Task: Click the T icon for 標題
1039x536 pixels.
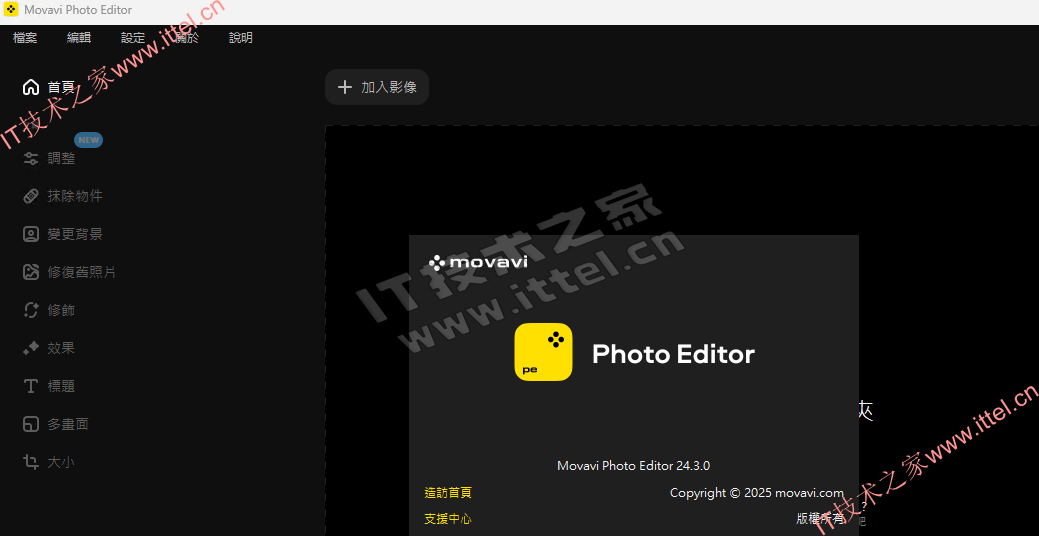Action: point(30,386)
